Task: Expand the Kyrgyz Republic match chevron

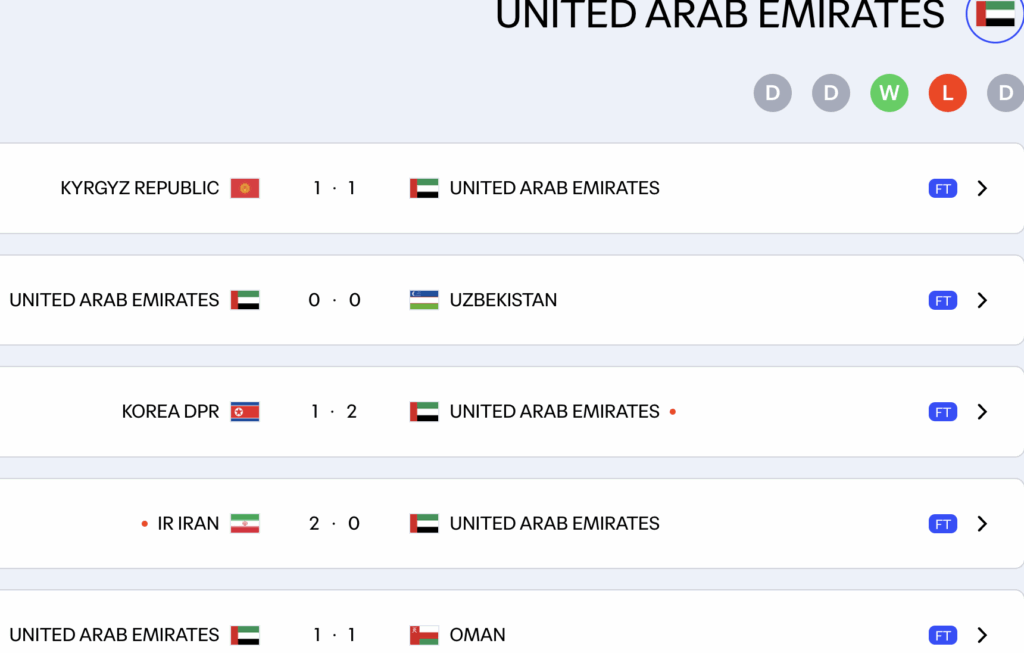Action: [x=982, y=188]
